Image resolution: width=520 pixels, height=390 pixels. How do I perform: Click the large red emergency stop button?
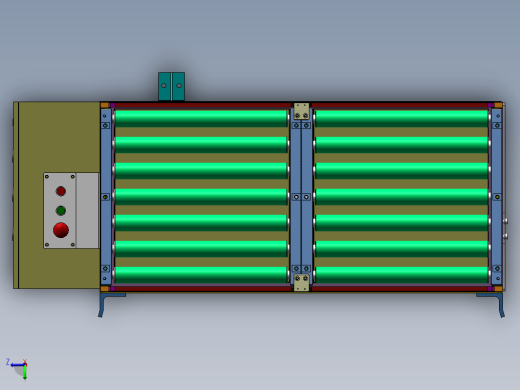coord(61,230)
